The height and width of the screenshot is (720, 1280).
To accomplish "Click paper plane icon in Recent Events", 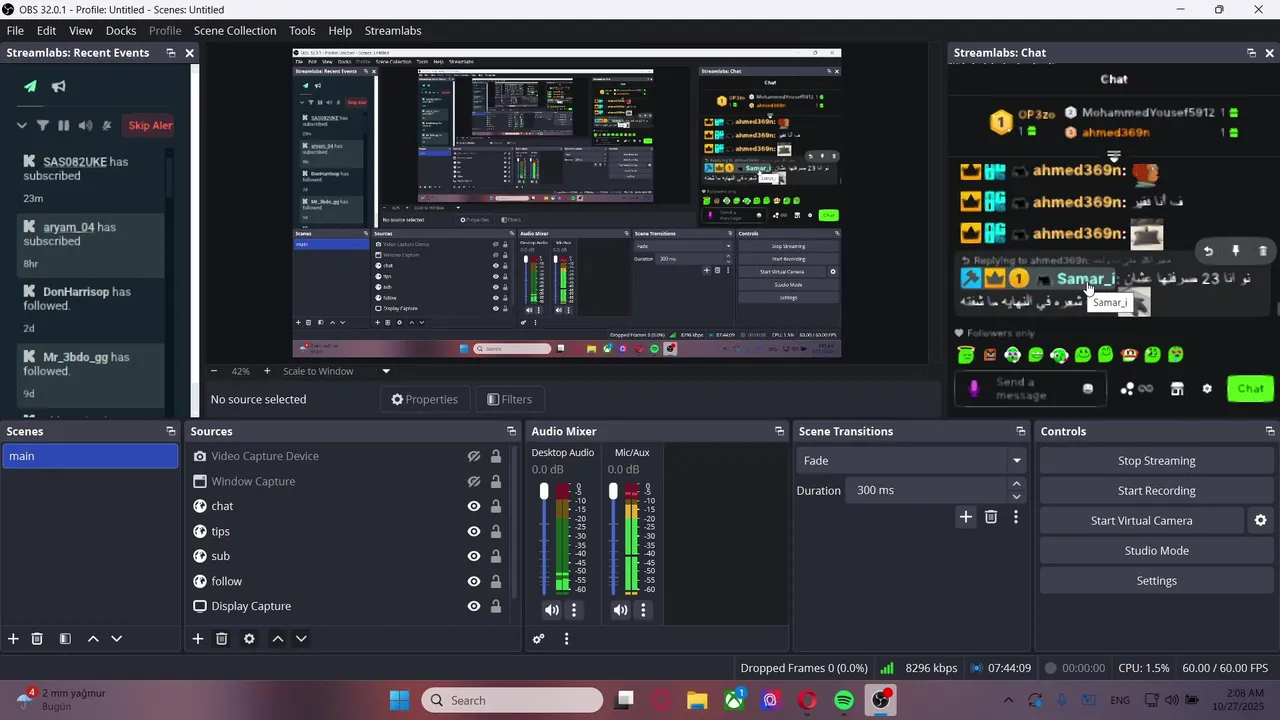I will (x=30, y=86).
